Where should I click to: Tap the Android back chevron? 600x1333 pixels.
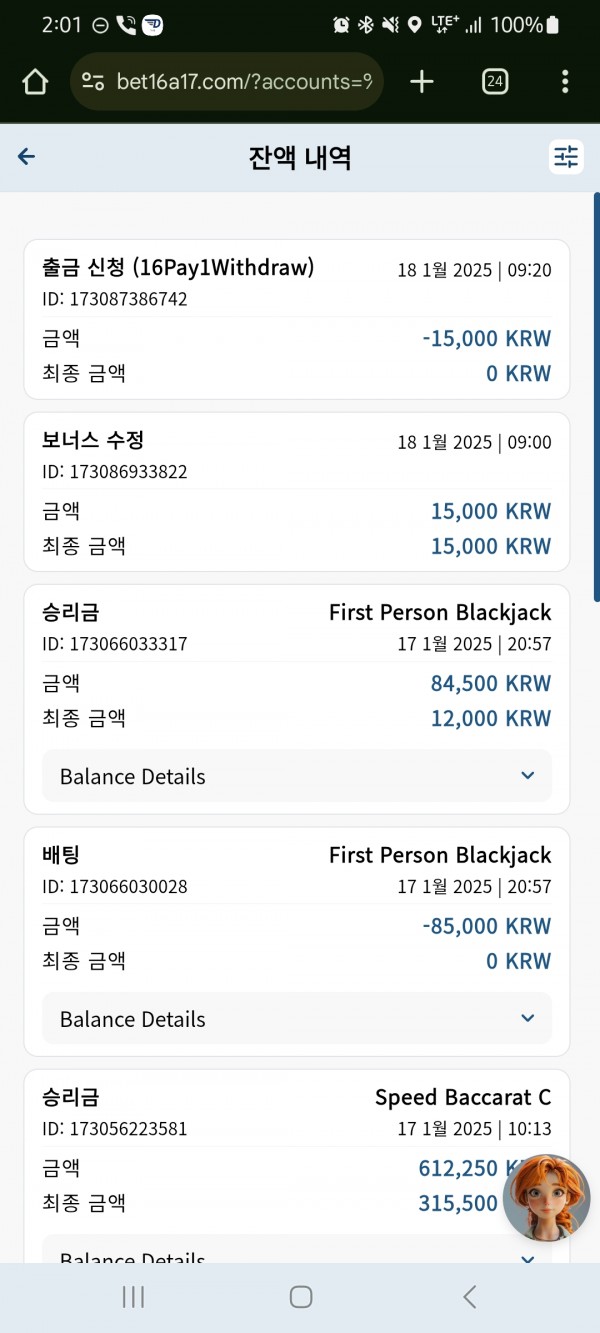tap(469, 1297)
